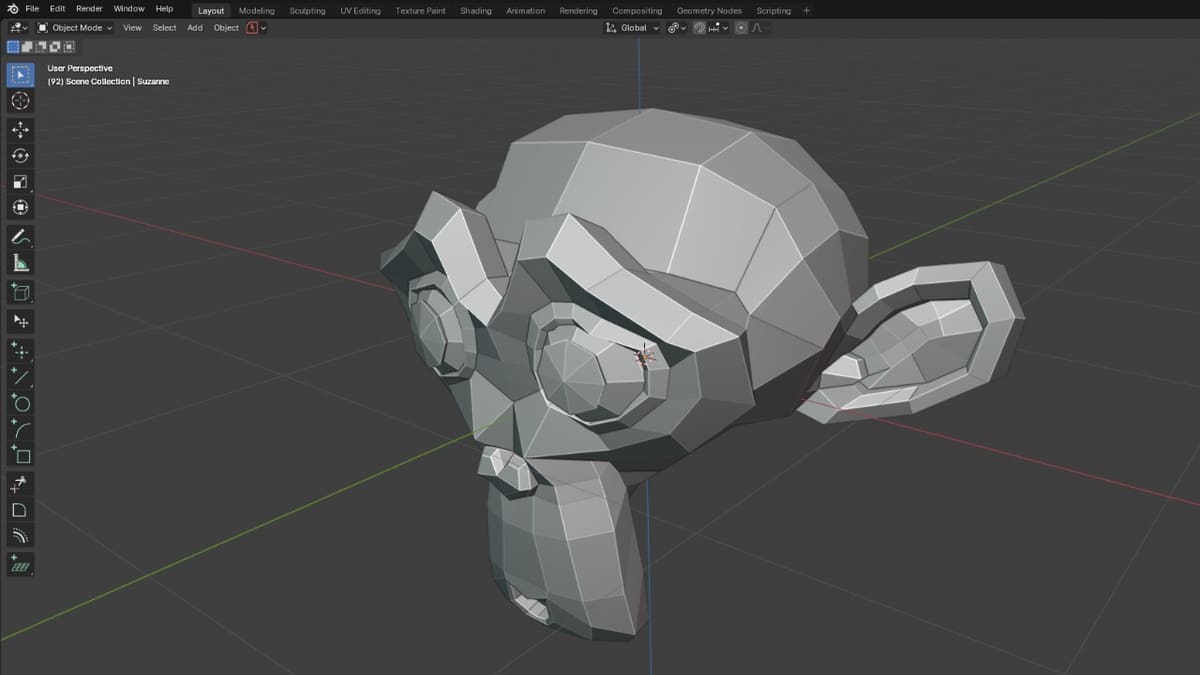Switch to the Sculpting workspace tab

coord(307,10)
